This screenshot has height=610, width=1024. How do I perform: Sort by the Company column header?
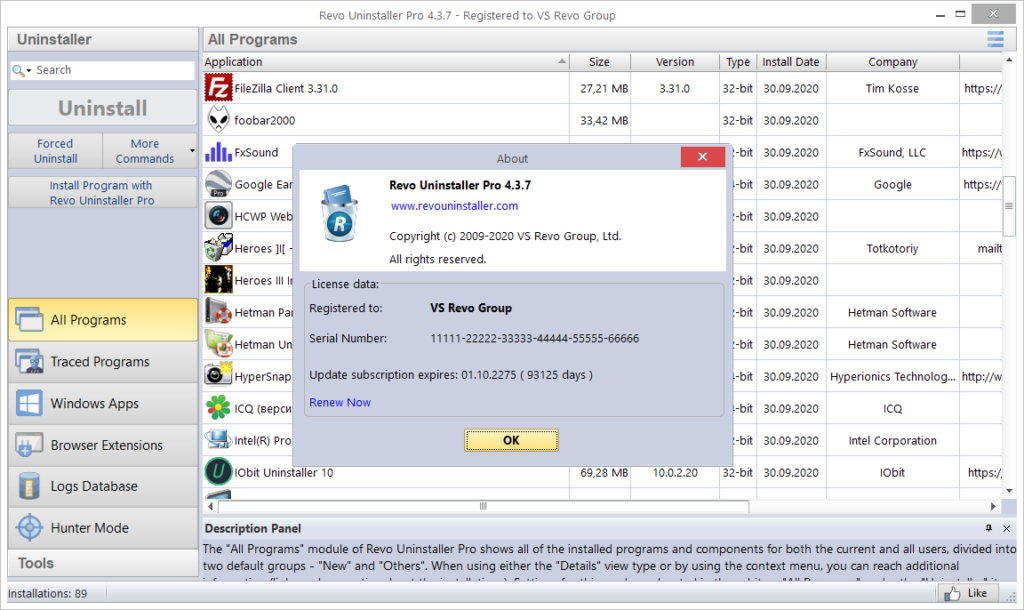(892, 62)
